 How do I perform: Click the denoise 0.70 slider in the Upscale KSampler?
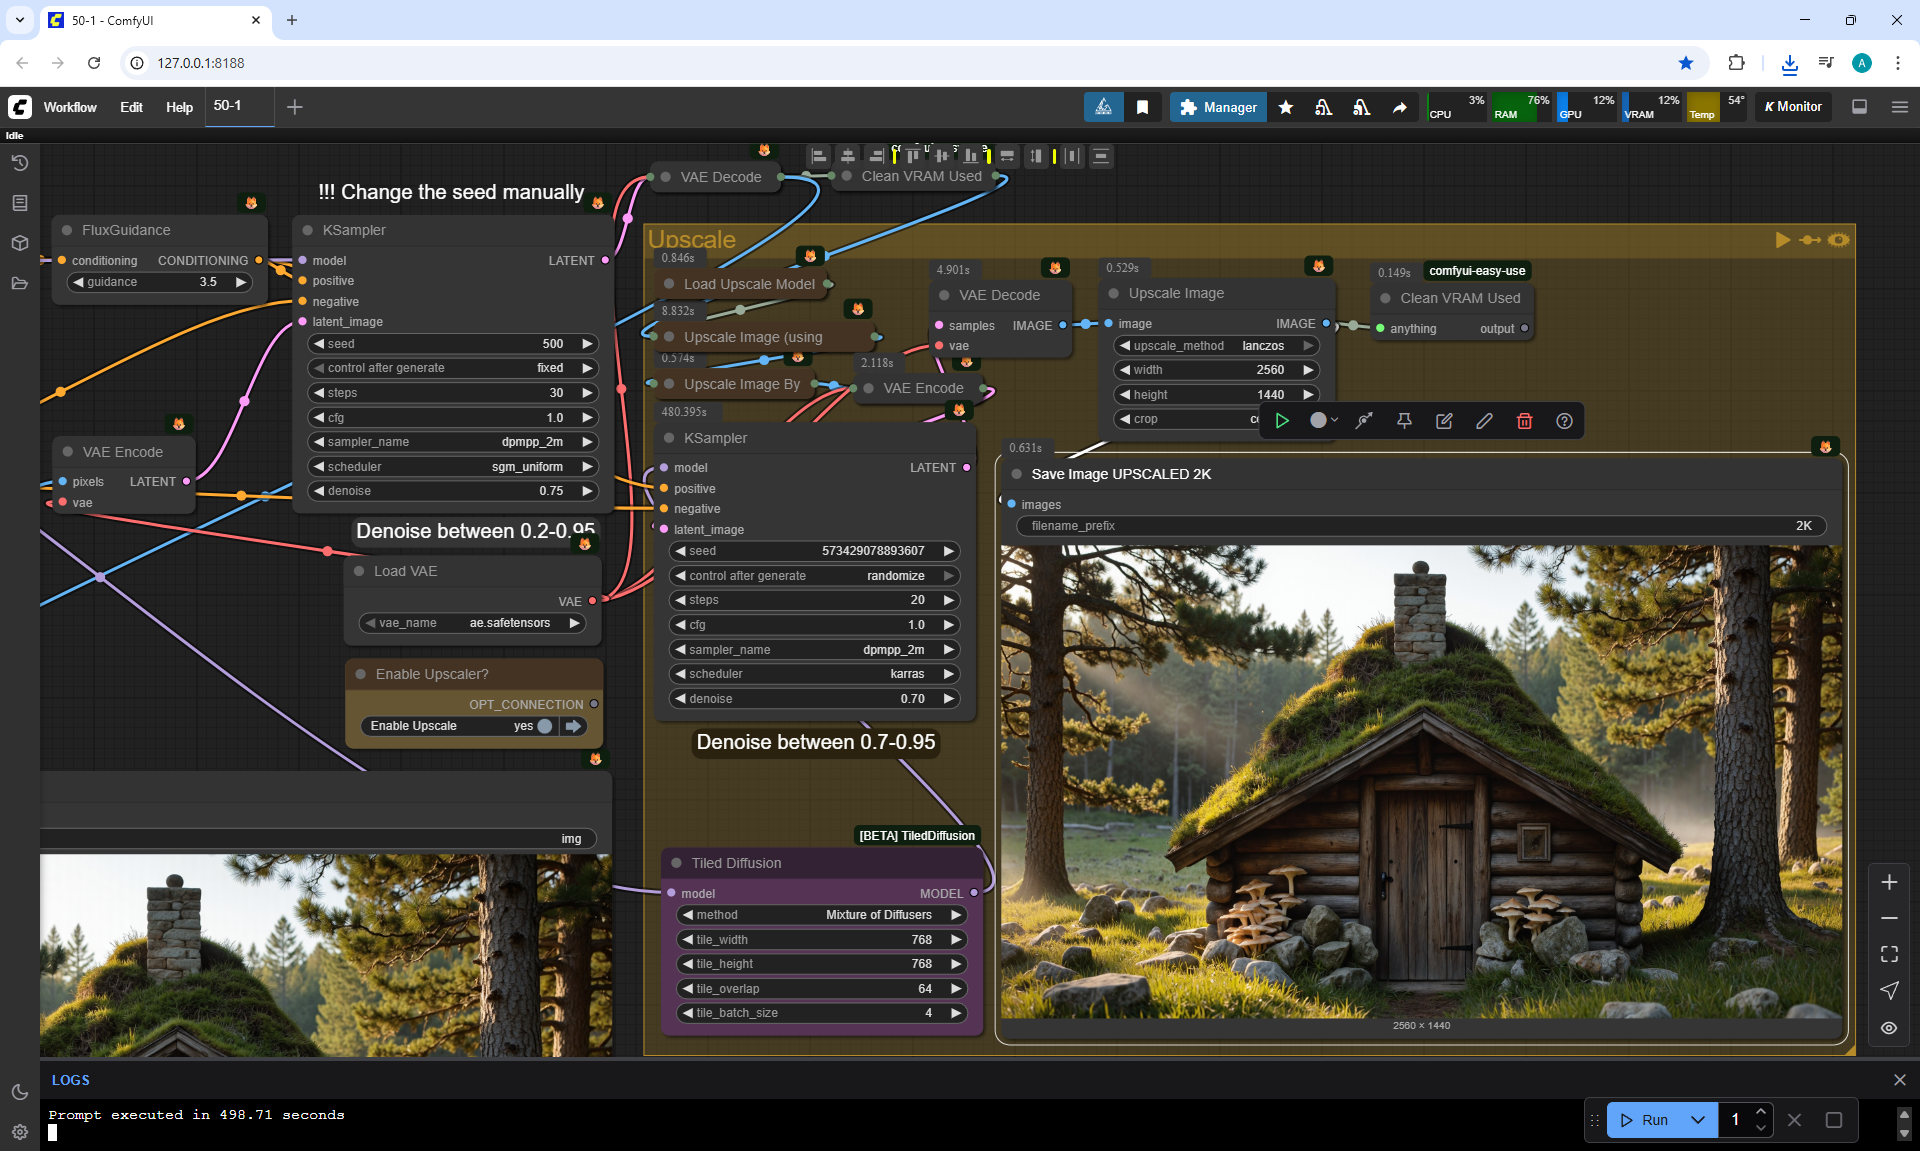point(813,699)
